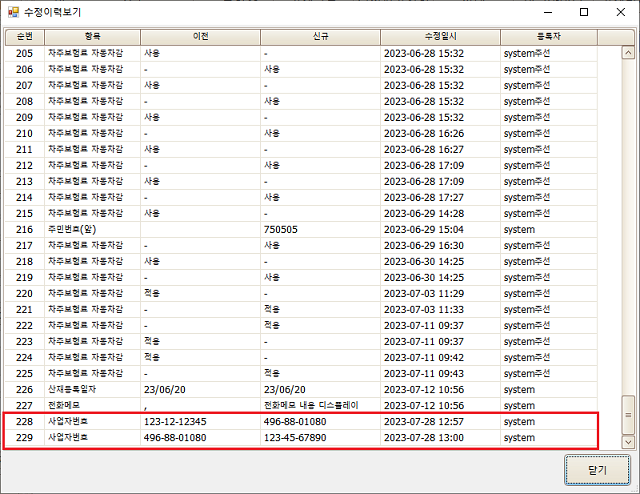Click the 이전 column header
Image resolution: width=640 pixels, height=494 pixels.
tap(200, 36)
